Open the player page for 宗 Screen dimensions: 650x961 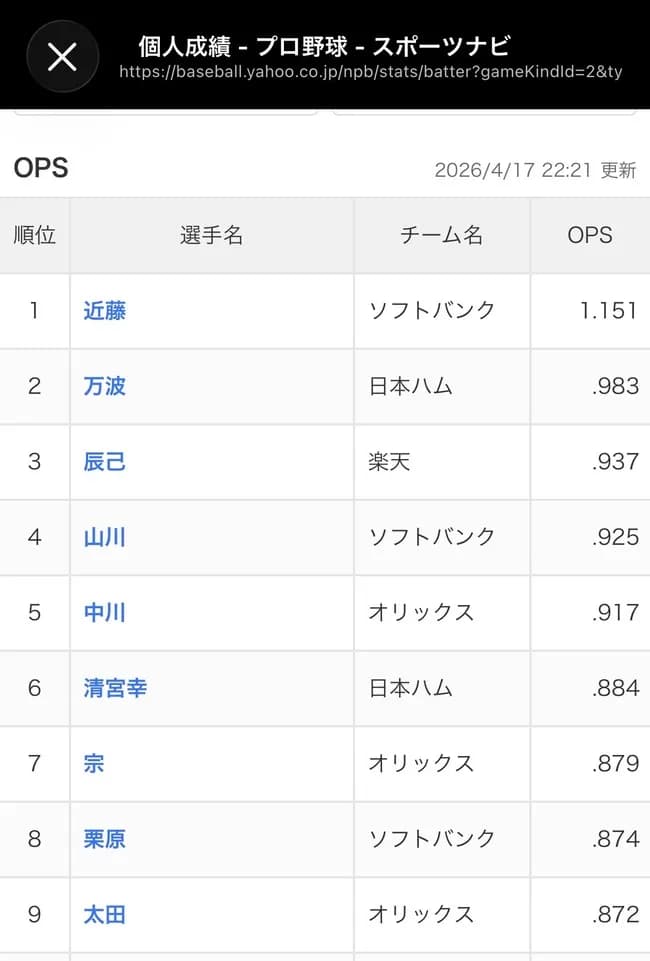click(94, 764)
